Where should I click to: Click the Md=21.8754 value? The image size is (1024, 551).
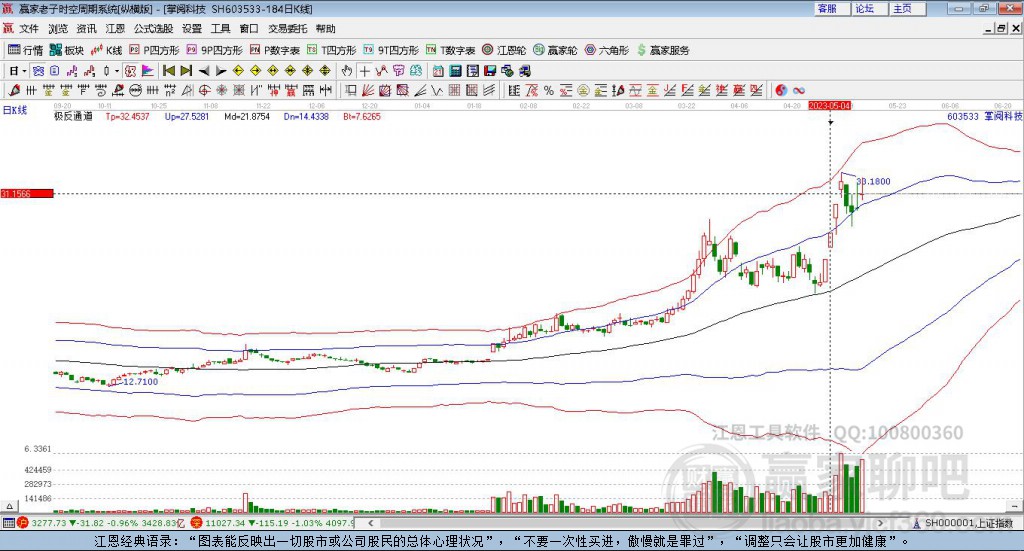point(247,116)
